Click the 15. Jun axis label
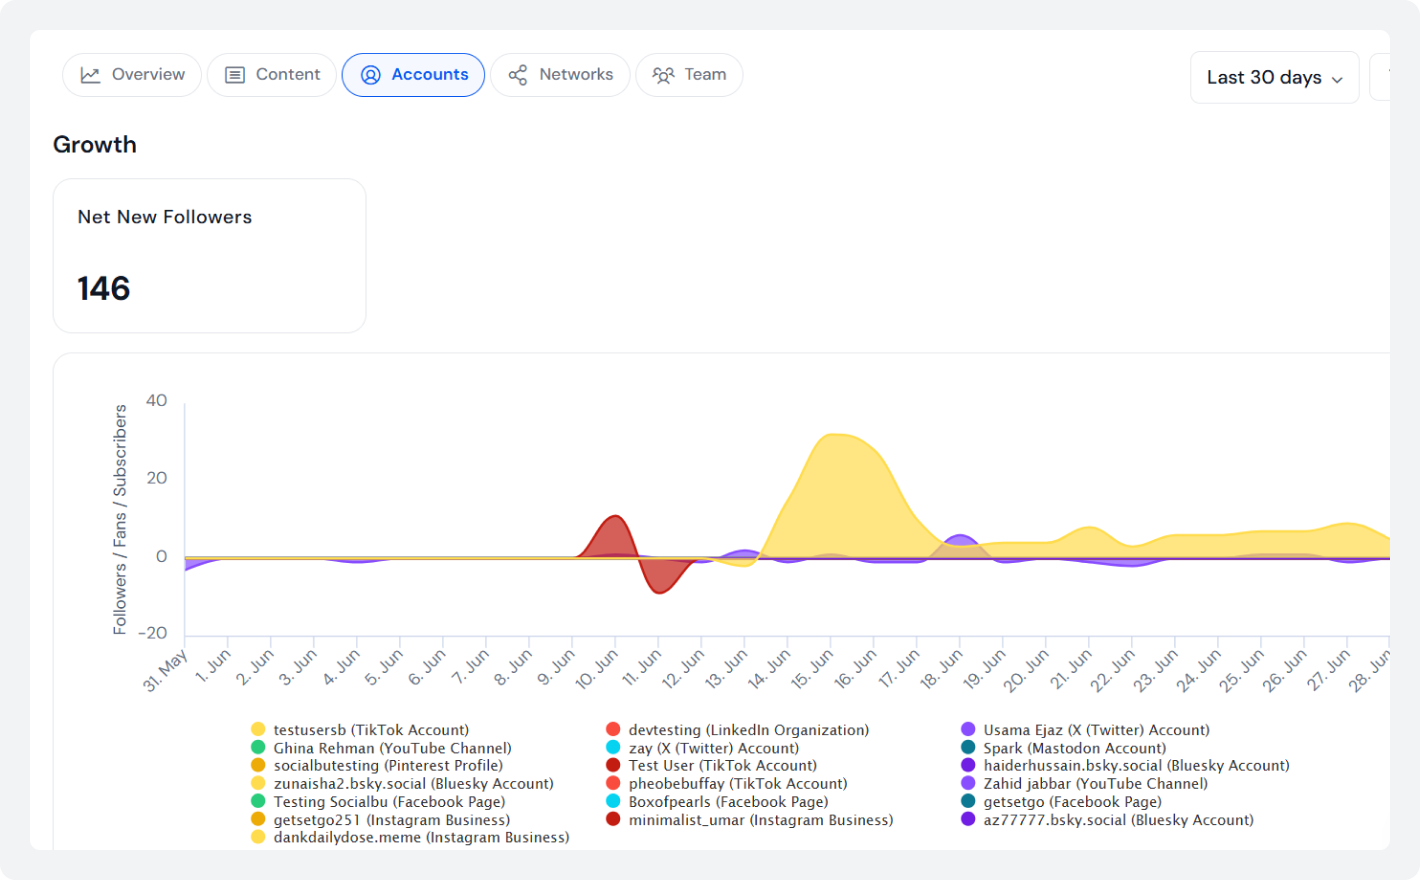This screenshot has height=880, width=1420. 812,669
